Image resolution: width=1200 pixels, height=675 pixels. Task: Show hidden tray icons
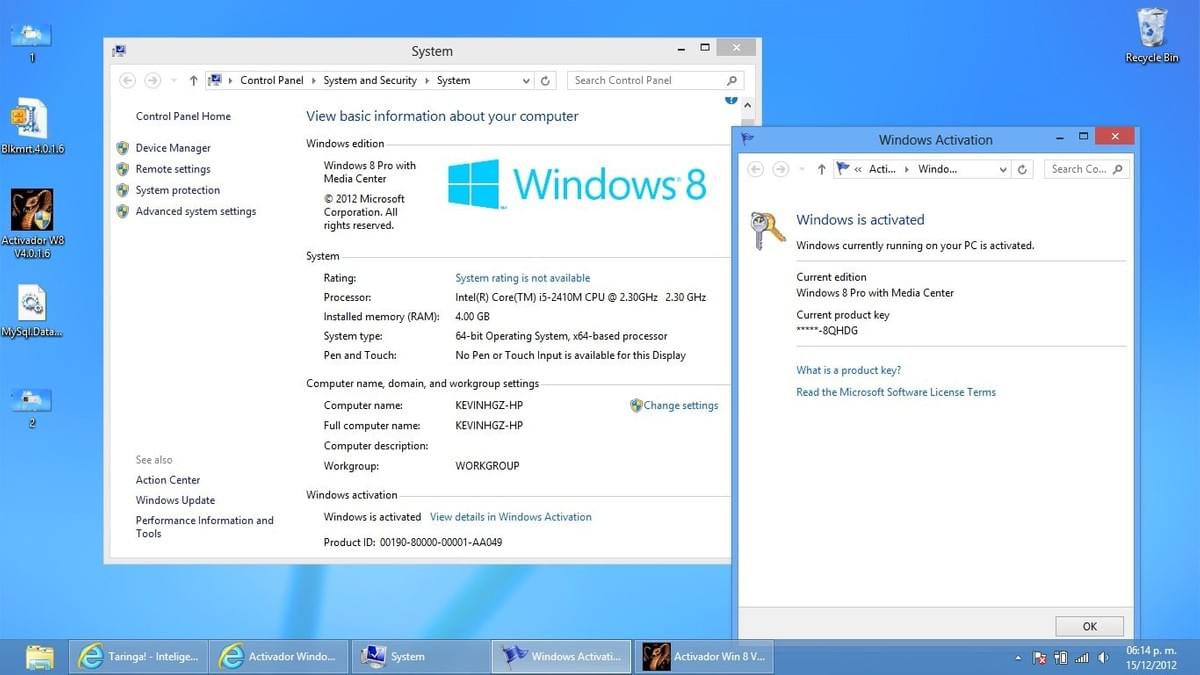pos(1018,658)
